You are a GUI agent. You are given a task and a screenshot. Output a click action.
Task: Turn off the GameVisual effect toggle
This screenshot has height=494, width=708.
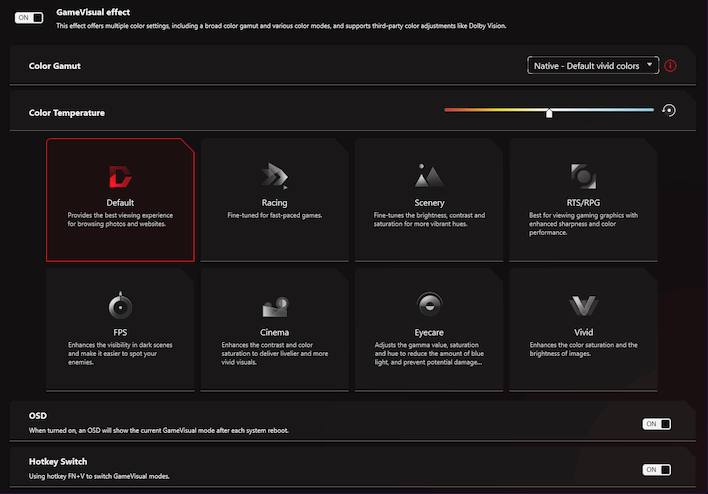[29, 18]
